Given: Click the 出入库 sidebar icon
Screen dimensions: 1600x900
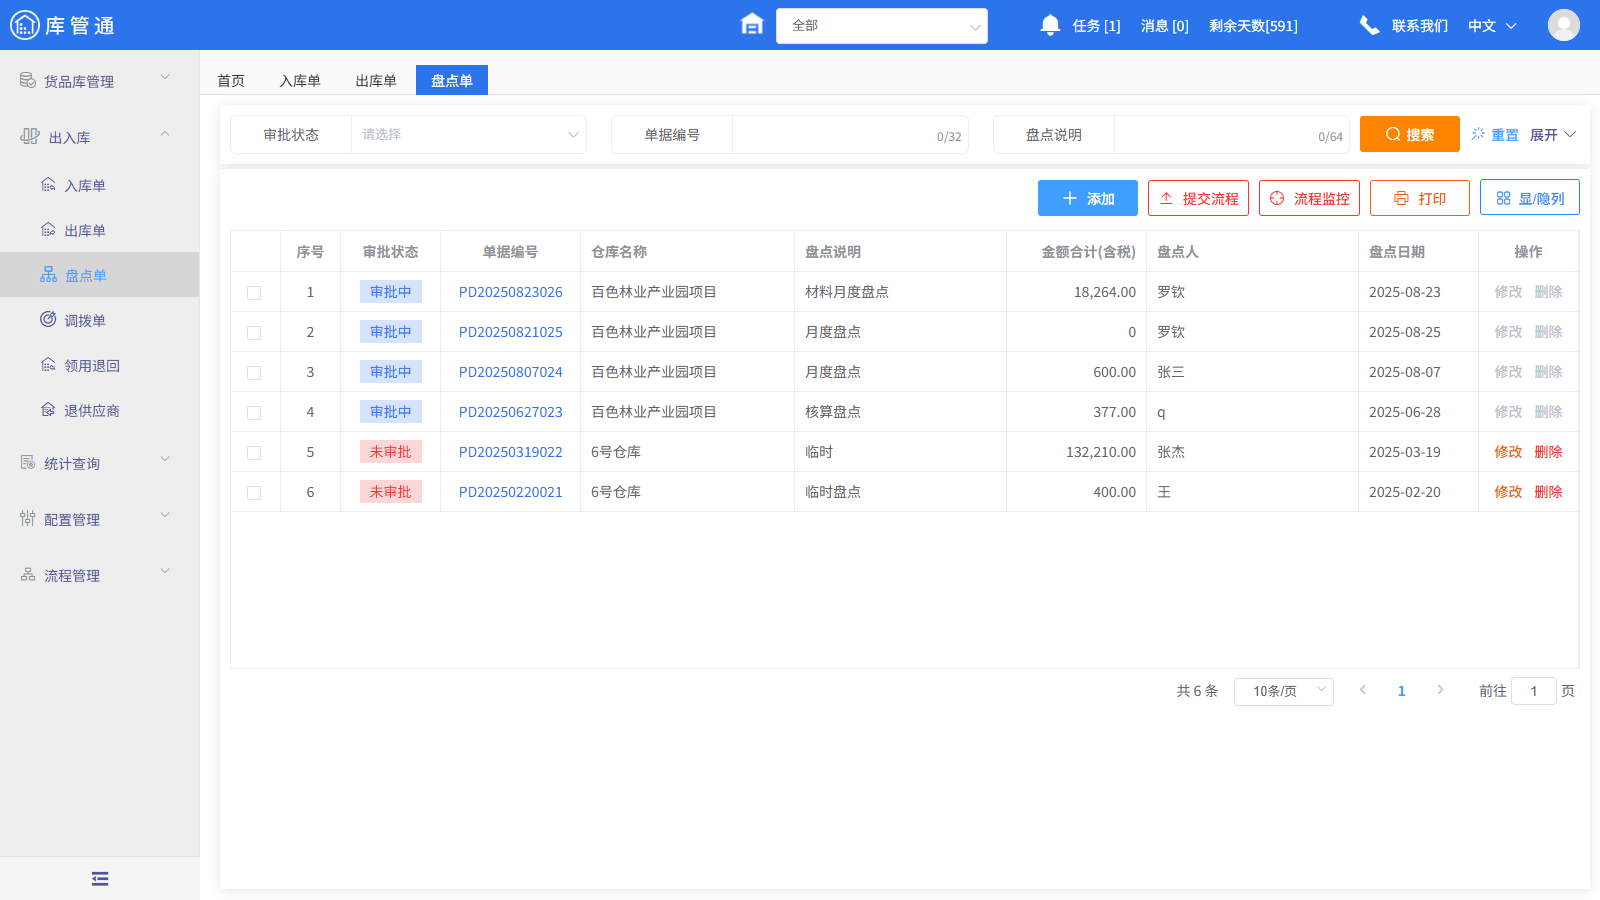Looking at the screenshot, I should pyautogui.click(x=30, y=136).
